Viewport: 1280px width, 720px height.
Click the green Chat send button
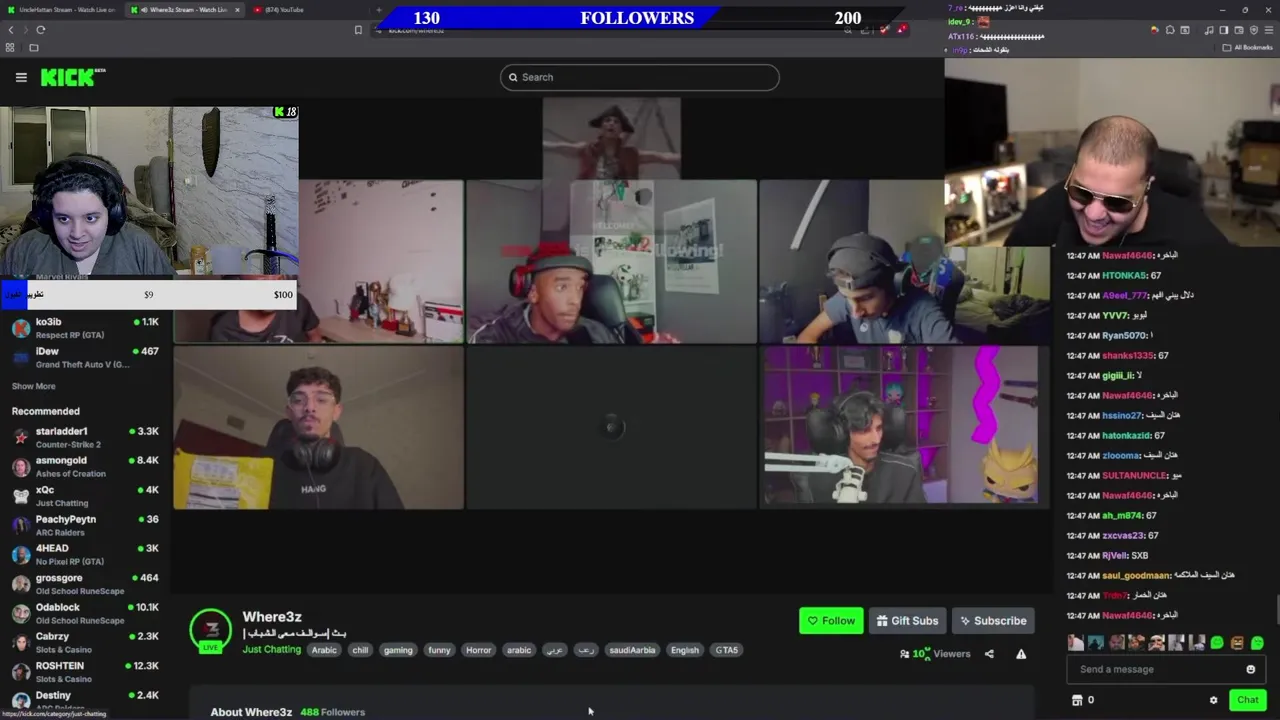[x=1247, y=700]
